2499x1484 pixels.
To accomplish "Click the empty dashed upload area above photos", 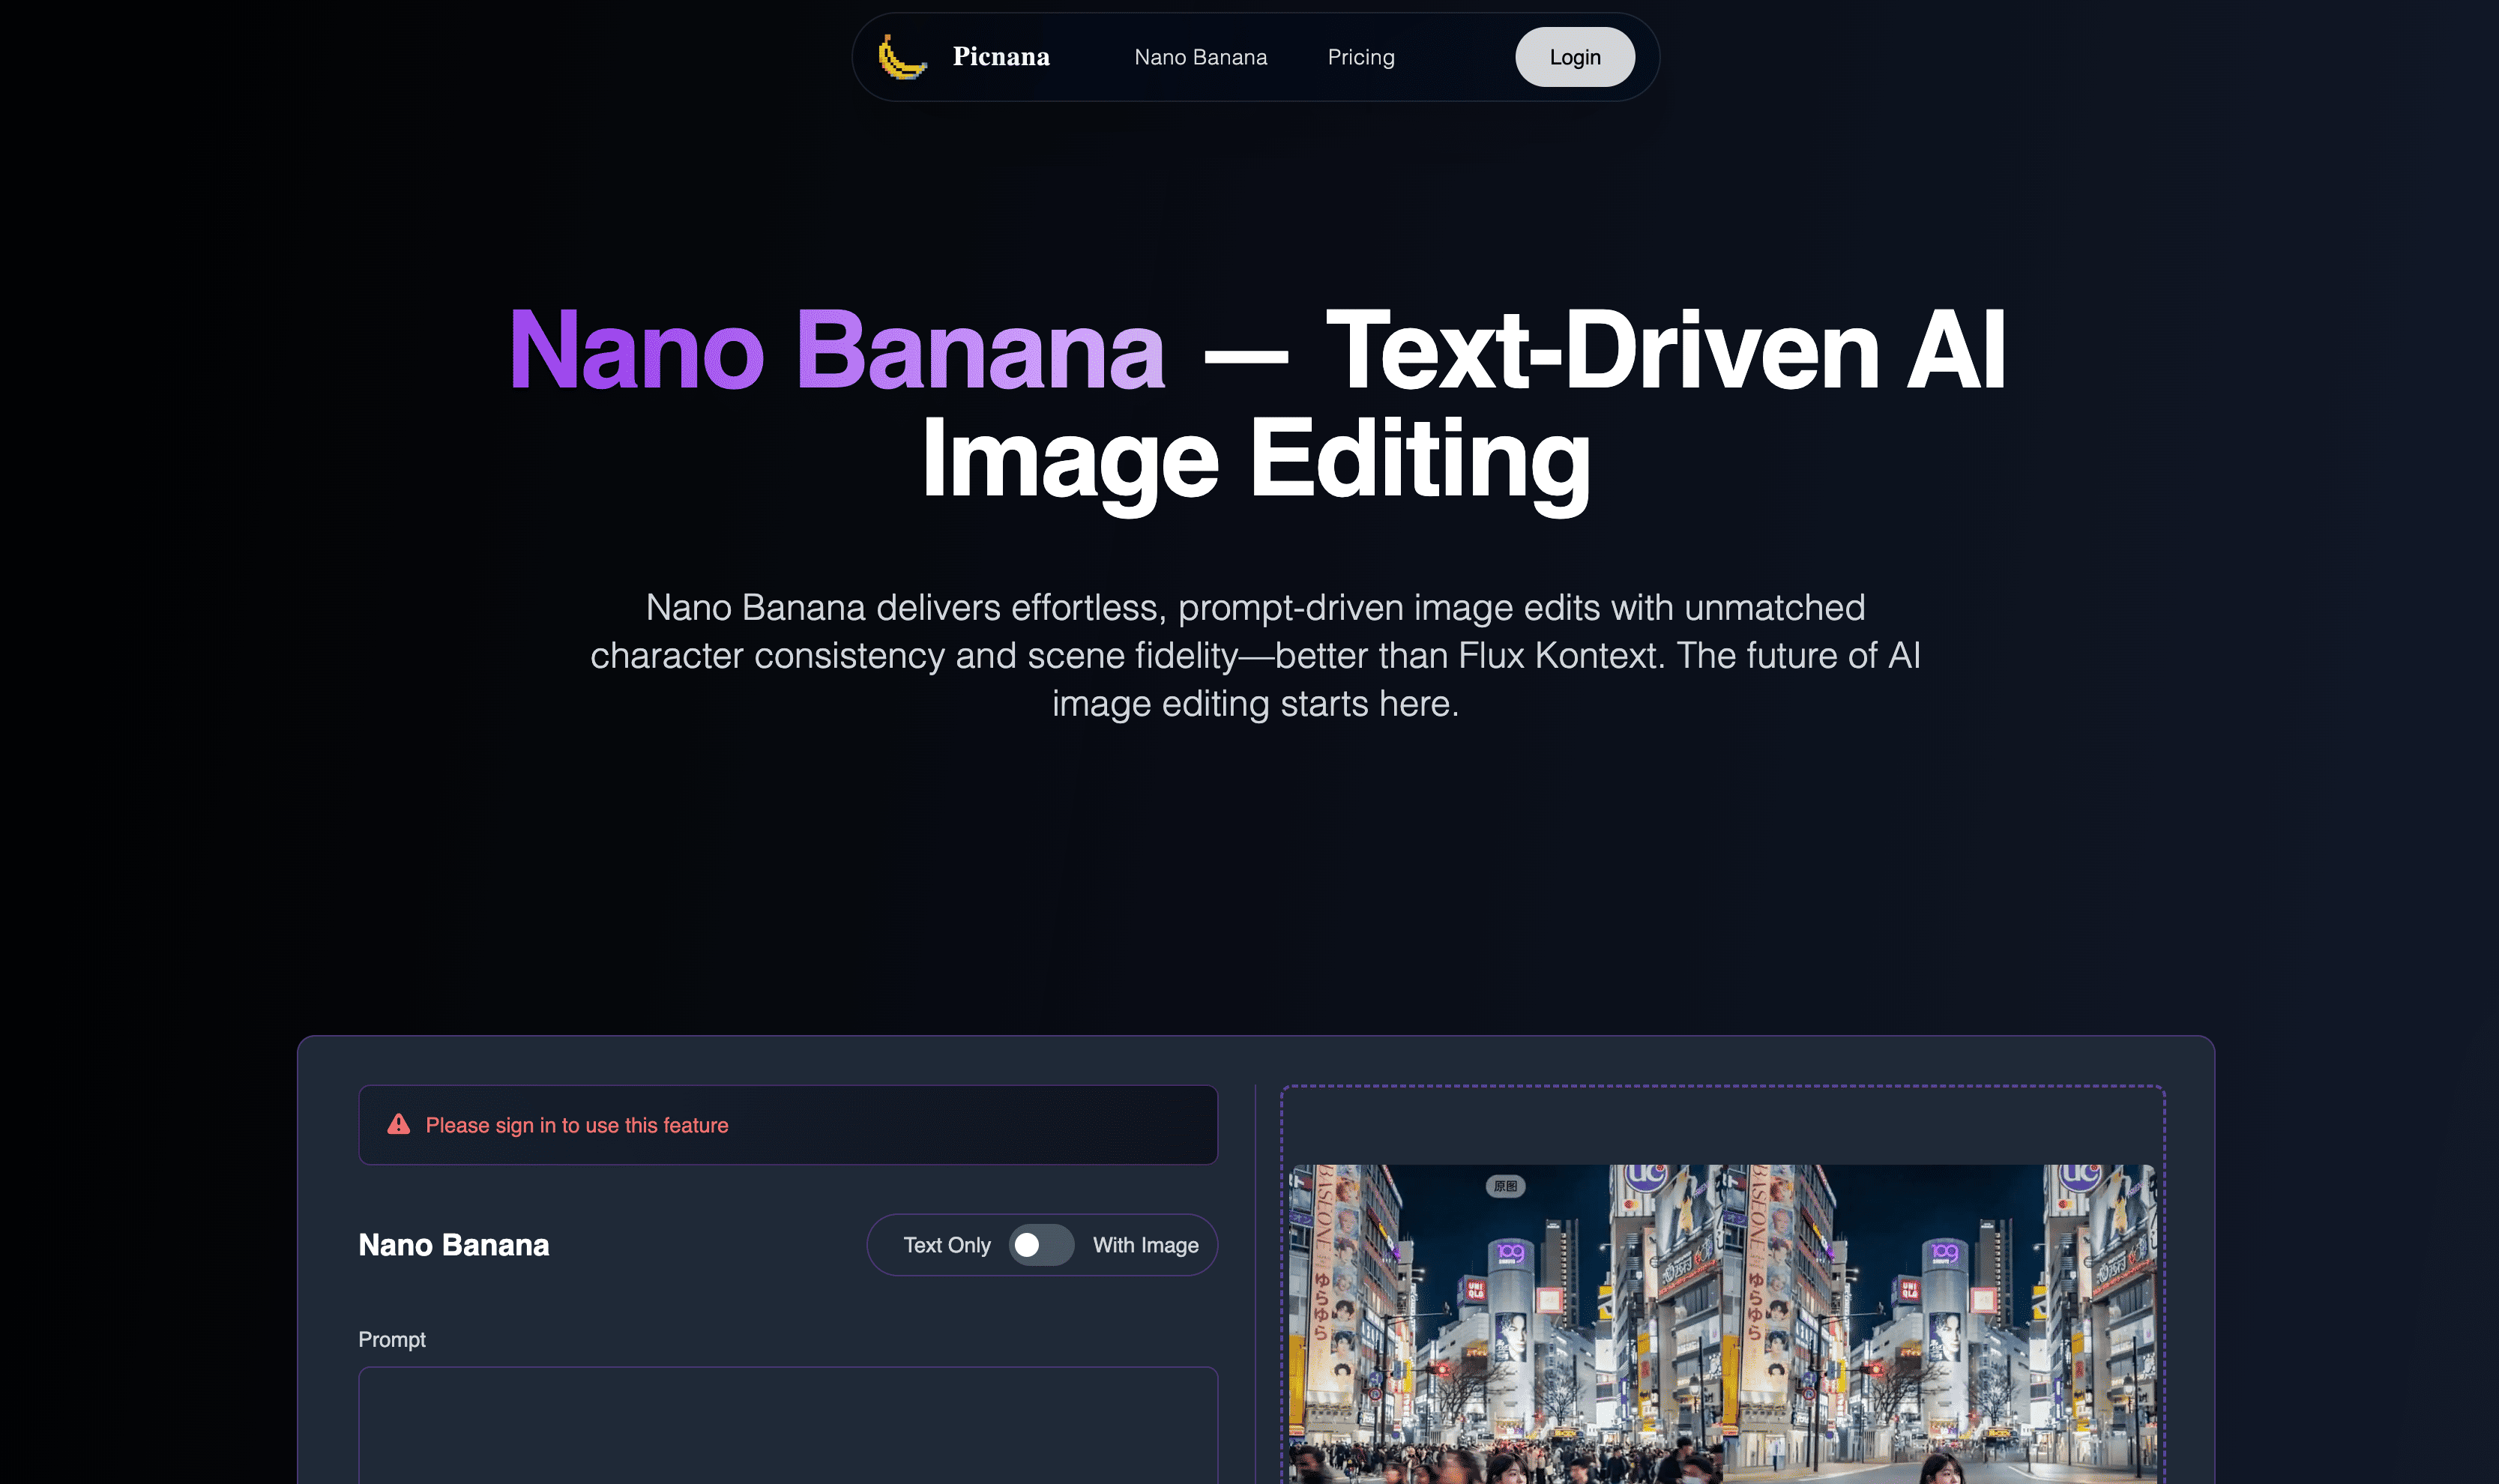I will tap(1722, 1125).
